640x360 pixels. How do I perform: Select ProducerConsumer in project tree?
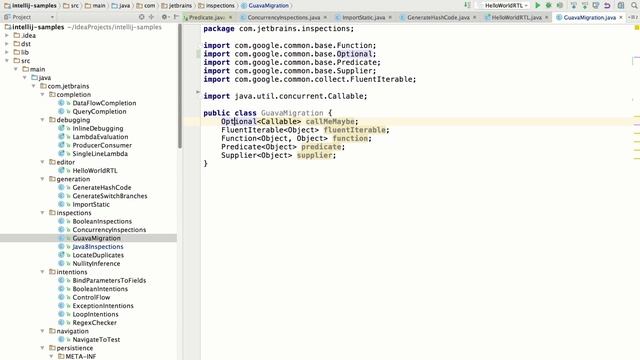click(102, 145)
